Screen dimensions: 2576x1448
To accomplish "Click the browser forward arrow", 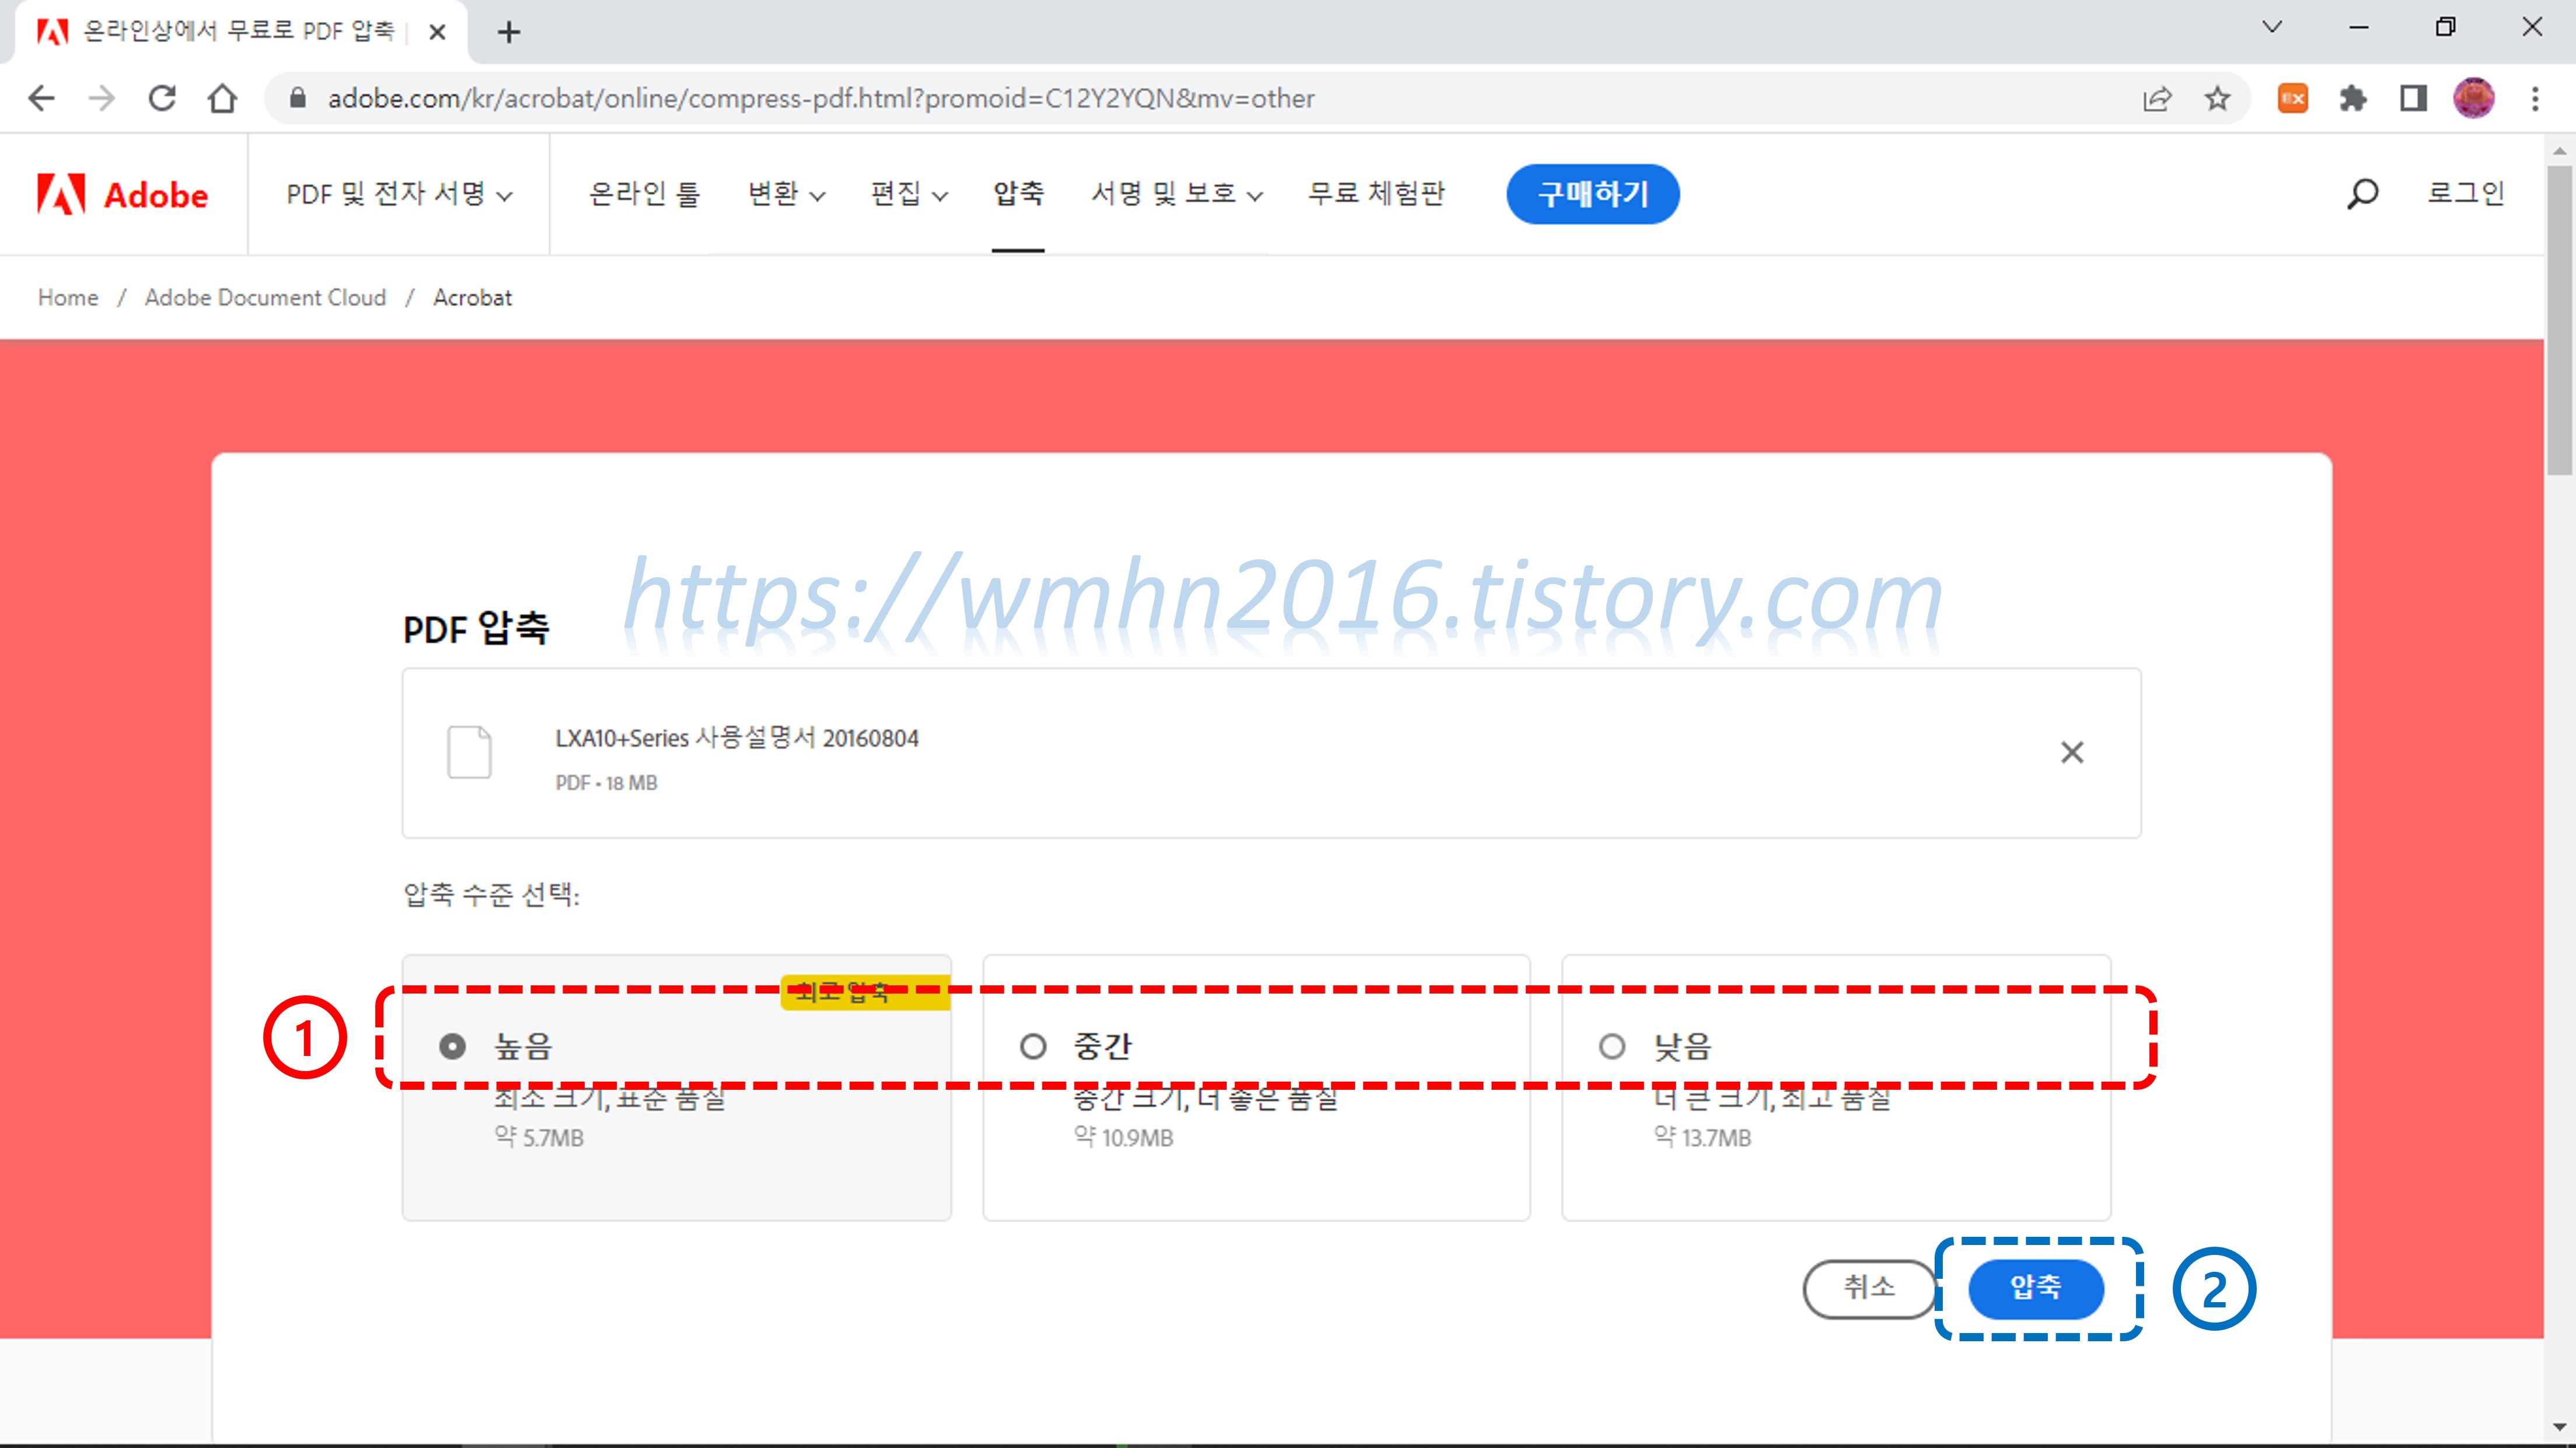I will point(101,98).
